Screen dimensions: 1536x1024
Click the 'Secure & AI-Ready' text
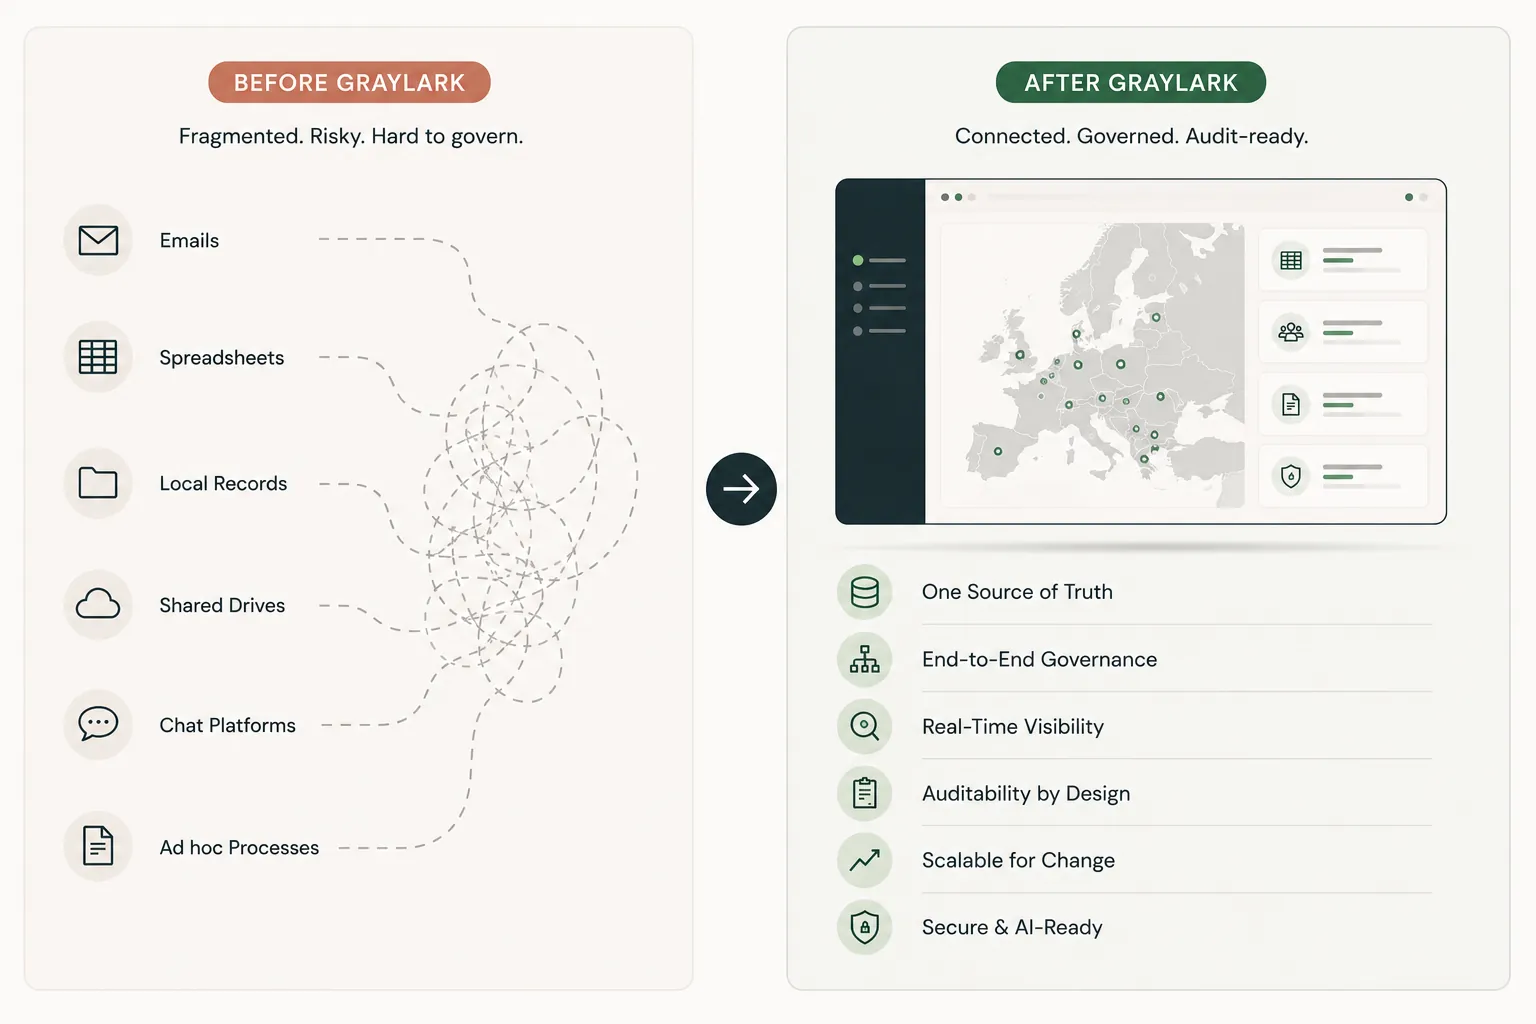(x=1012, y=928)
